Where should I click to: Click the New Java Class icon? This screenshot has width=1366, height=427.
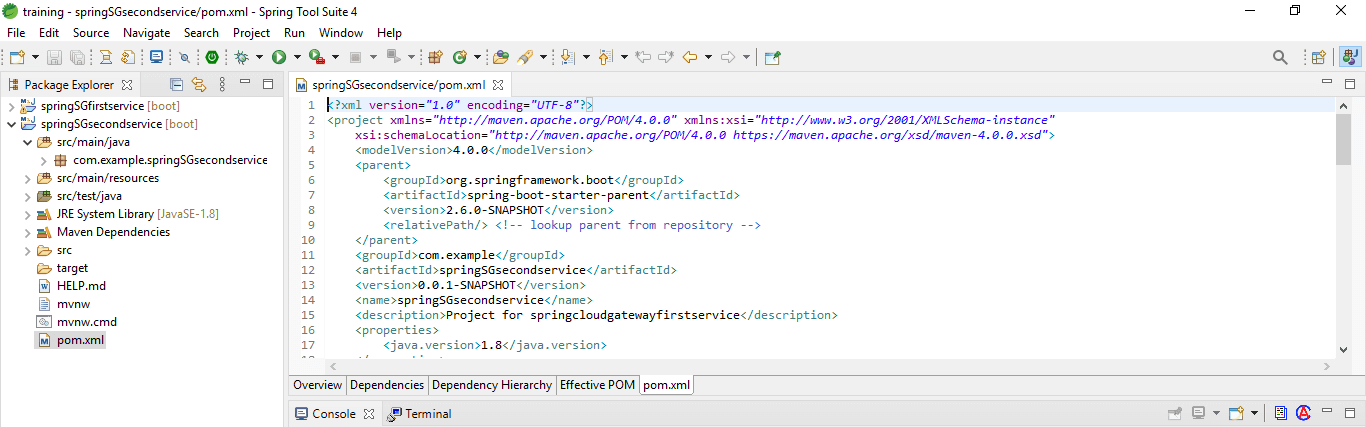[x=460, y=58]
